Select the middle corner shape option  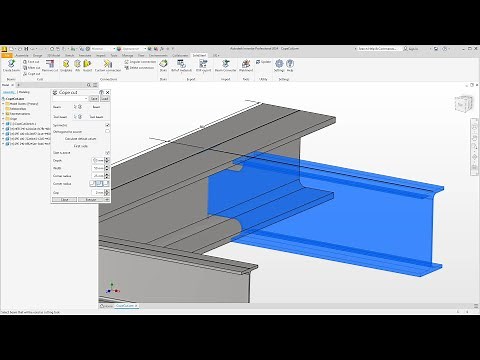[99, 184]
